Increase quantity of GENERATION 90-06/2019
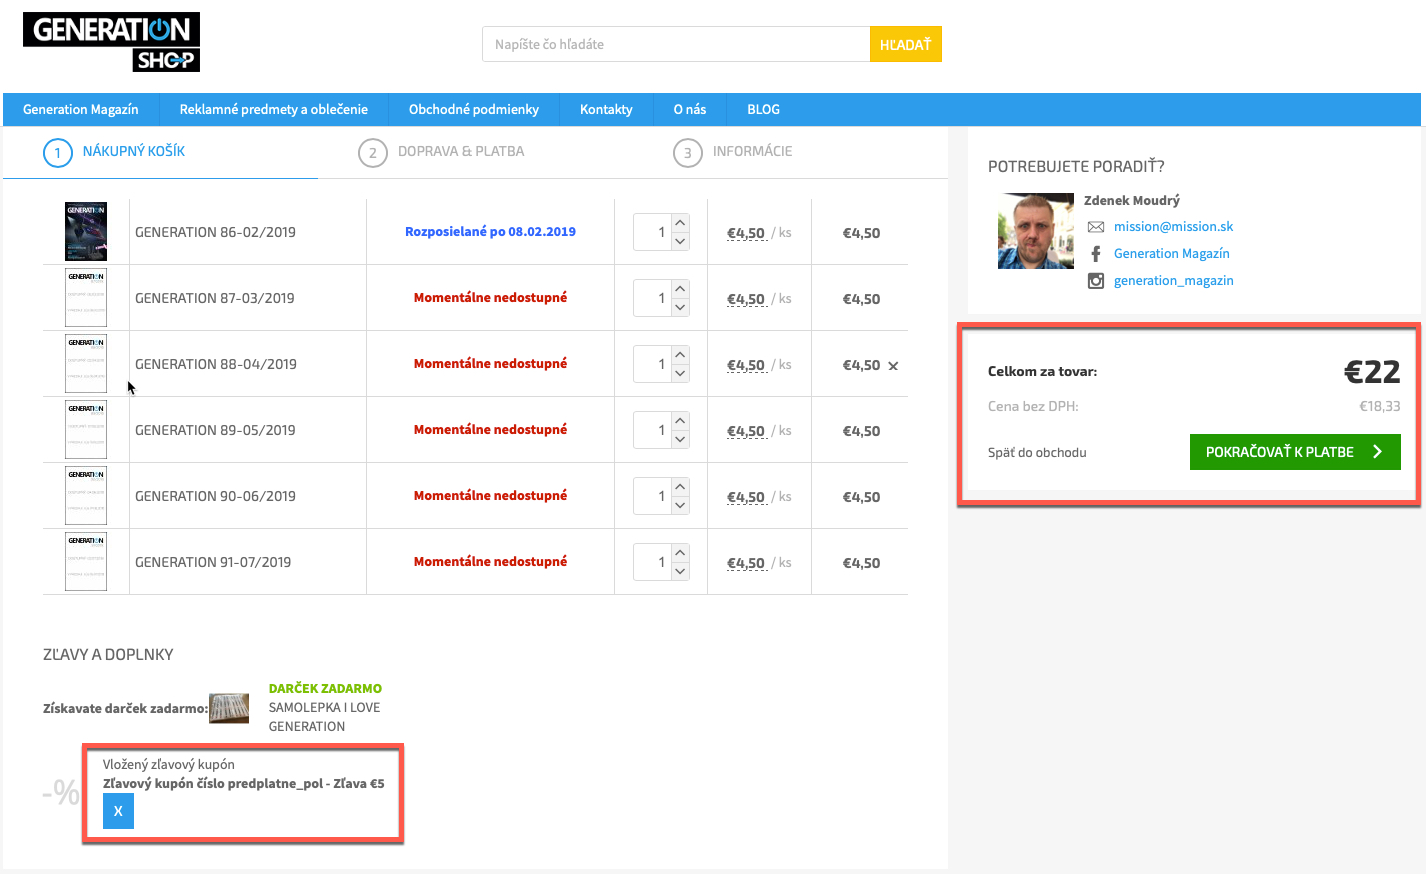 (680, 487)
